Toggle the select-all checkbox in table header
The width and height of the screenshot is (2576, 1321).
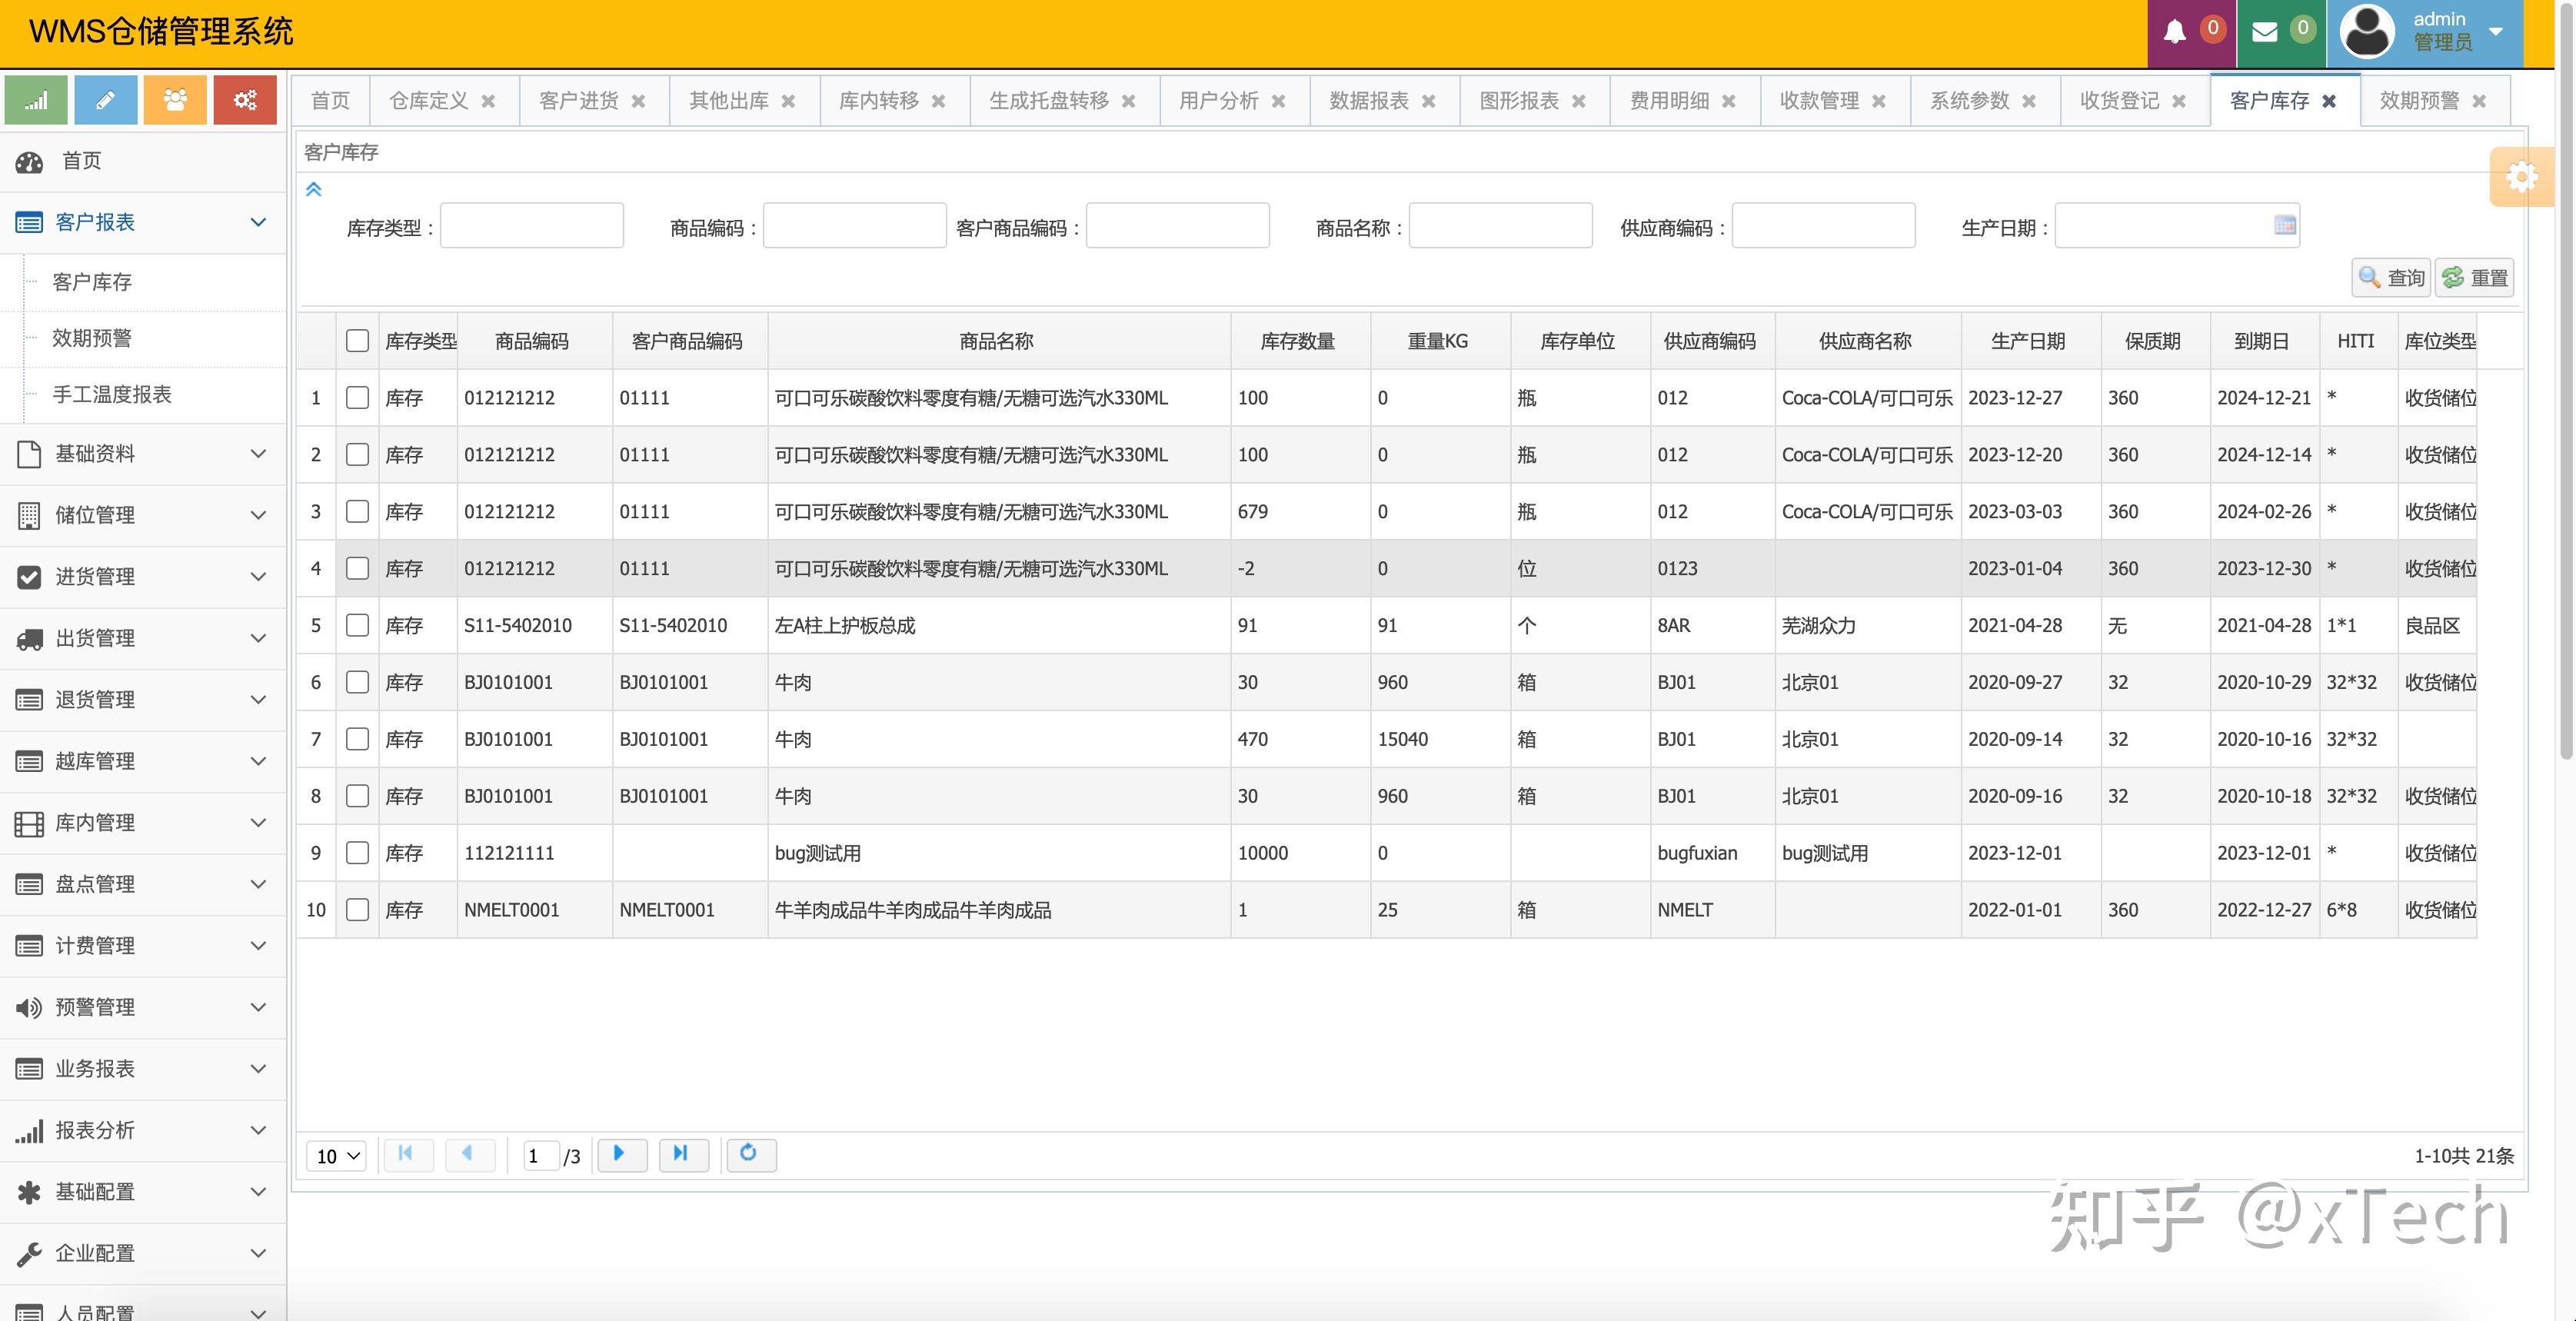pyautogui.click(x=357, y=341)
